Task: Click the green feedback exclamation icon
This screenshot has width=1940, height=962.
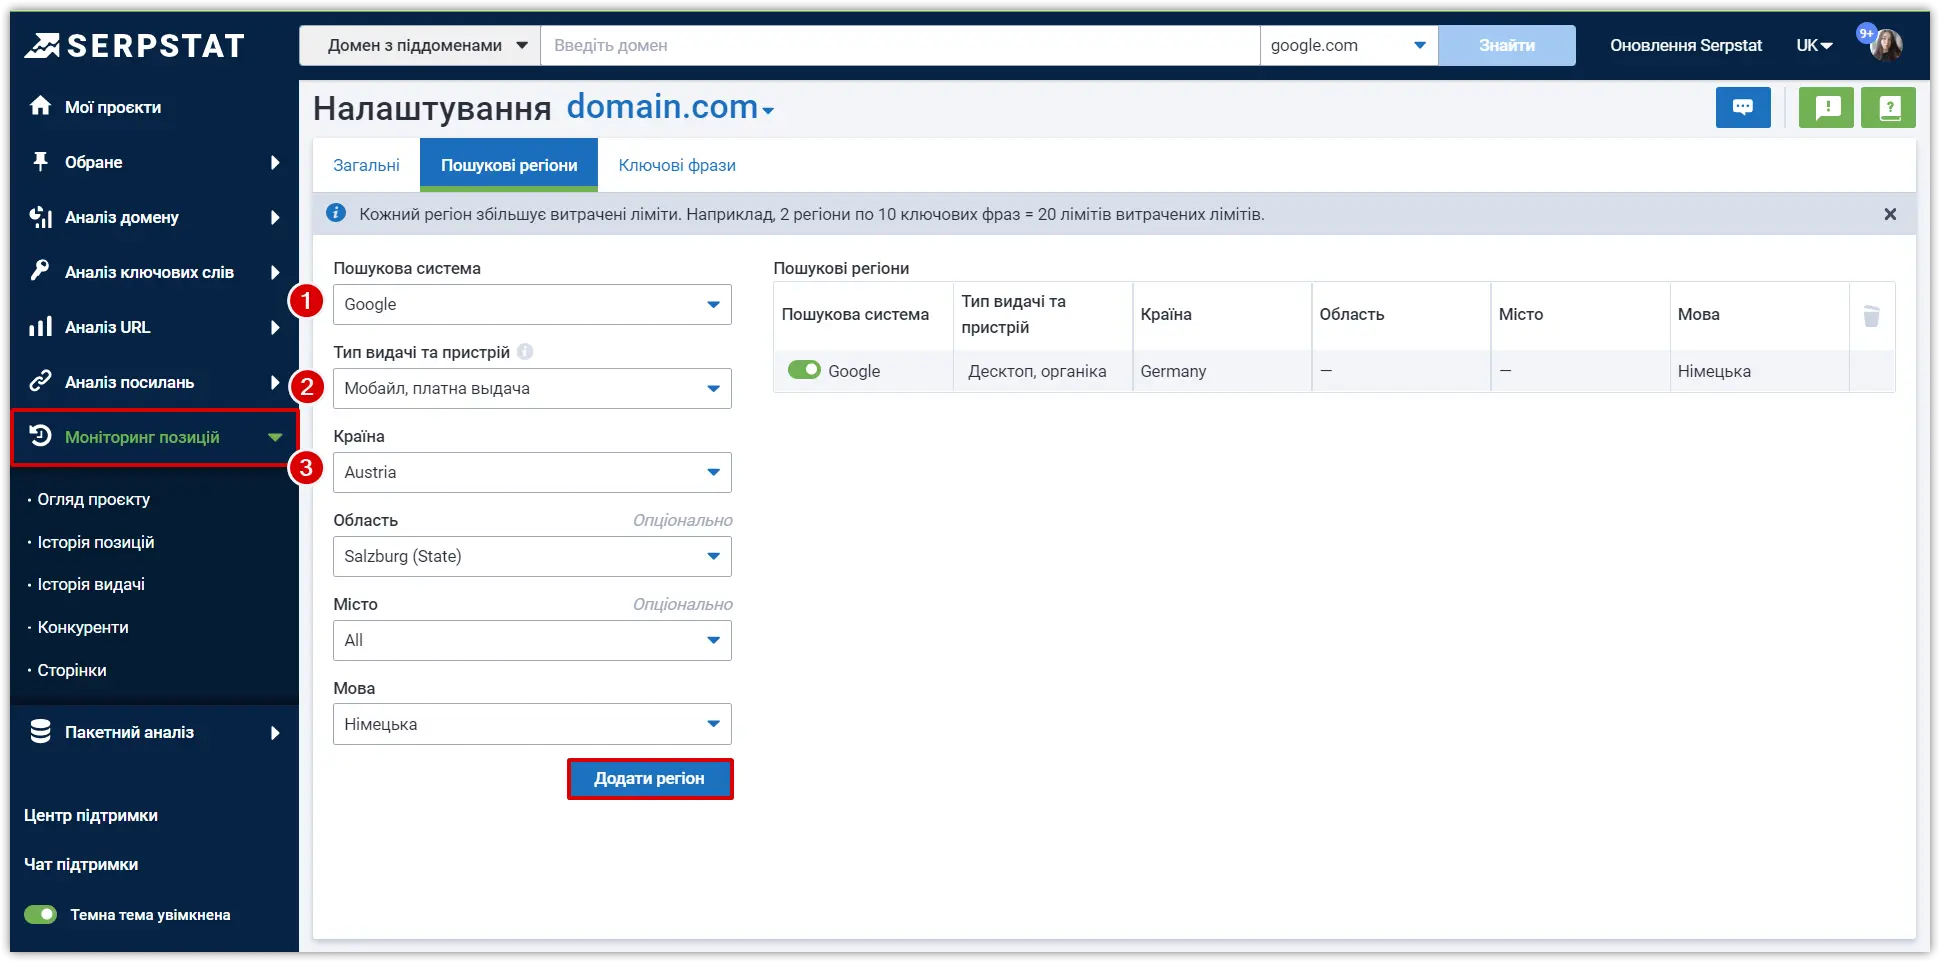Action: 1827,107
